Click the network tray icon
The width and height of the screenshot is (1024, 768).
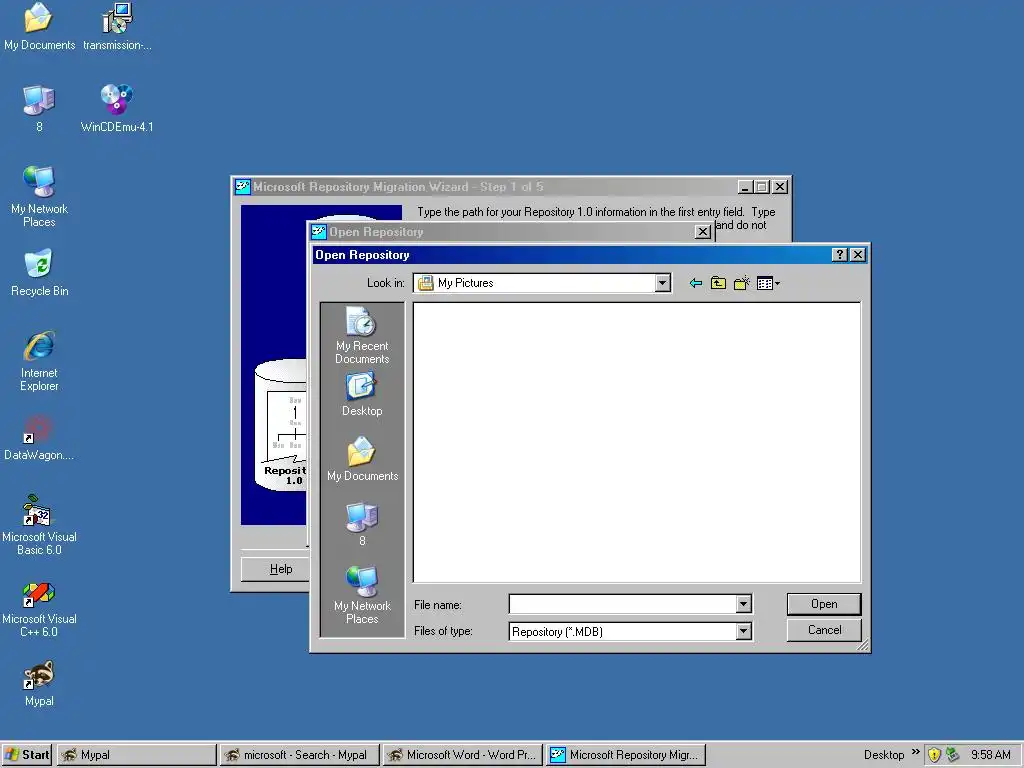tap(953, 755)
